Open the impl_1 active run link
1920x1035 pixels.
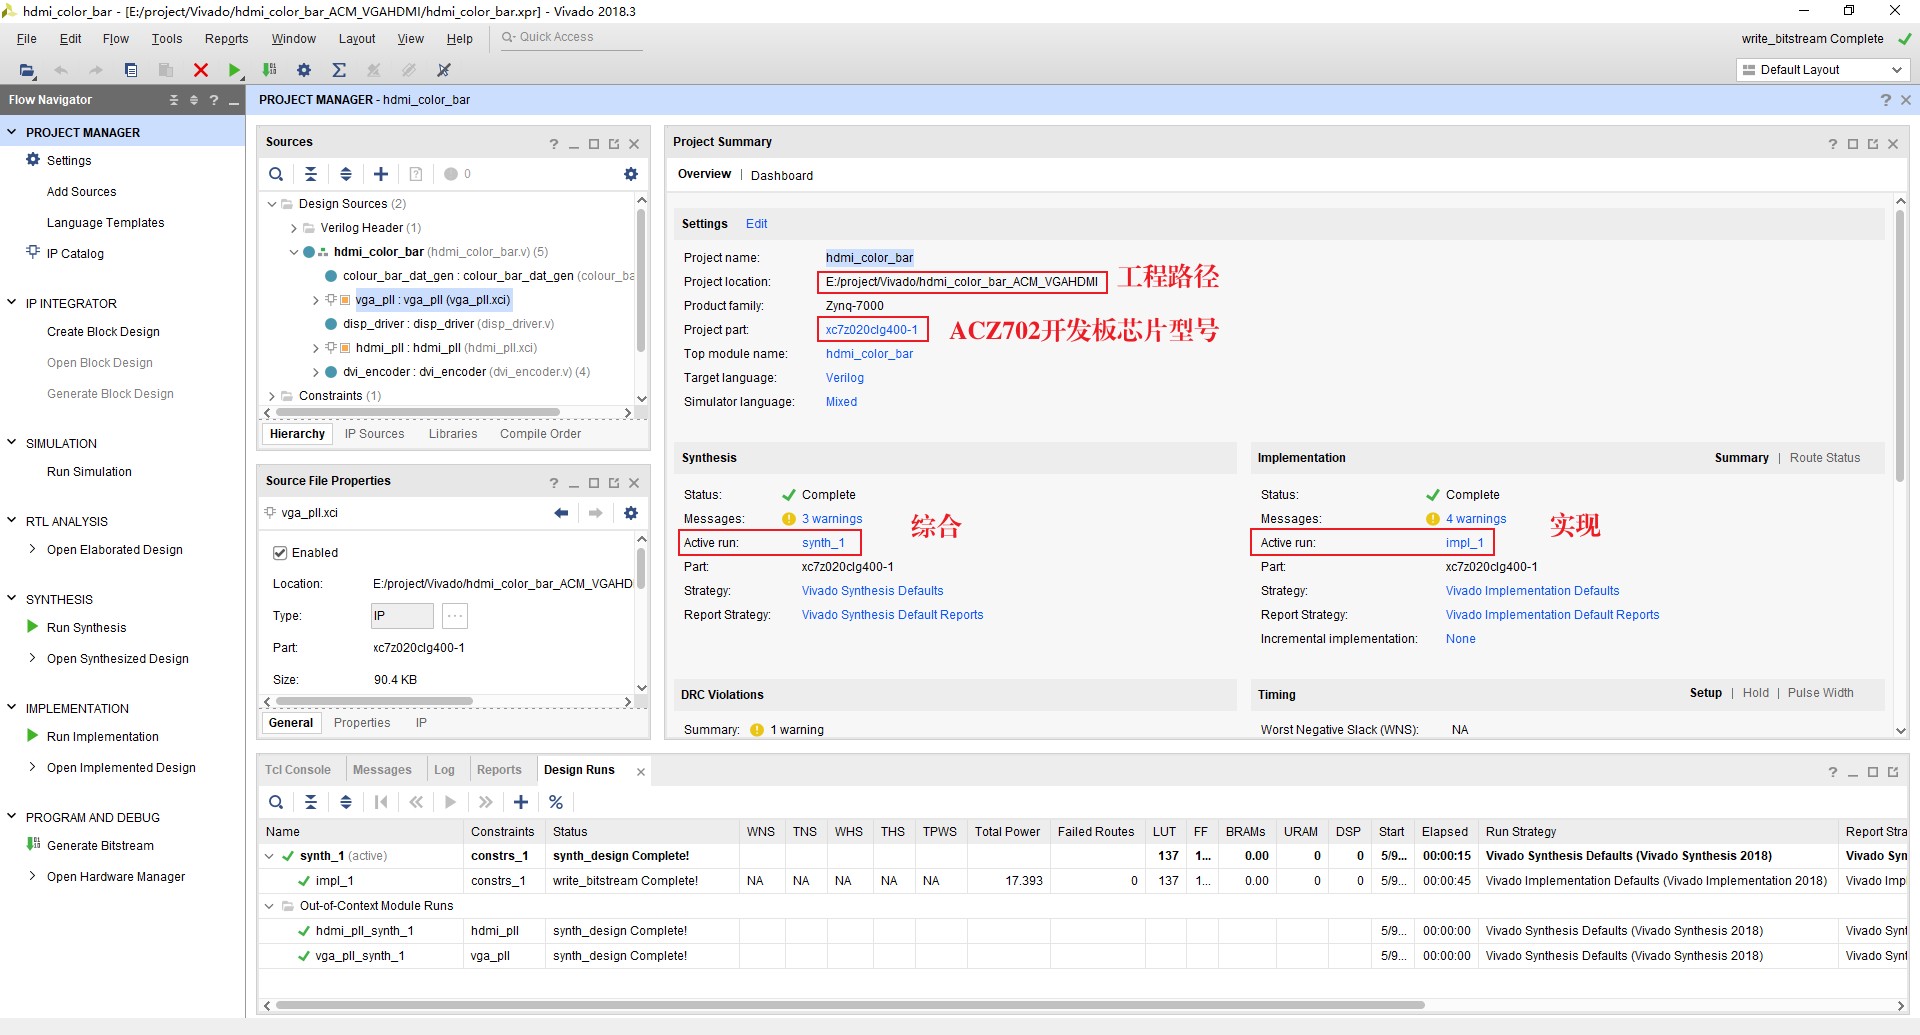coord(1464,543)
